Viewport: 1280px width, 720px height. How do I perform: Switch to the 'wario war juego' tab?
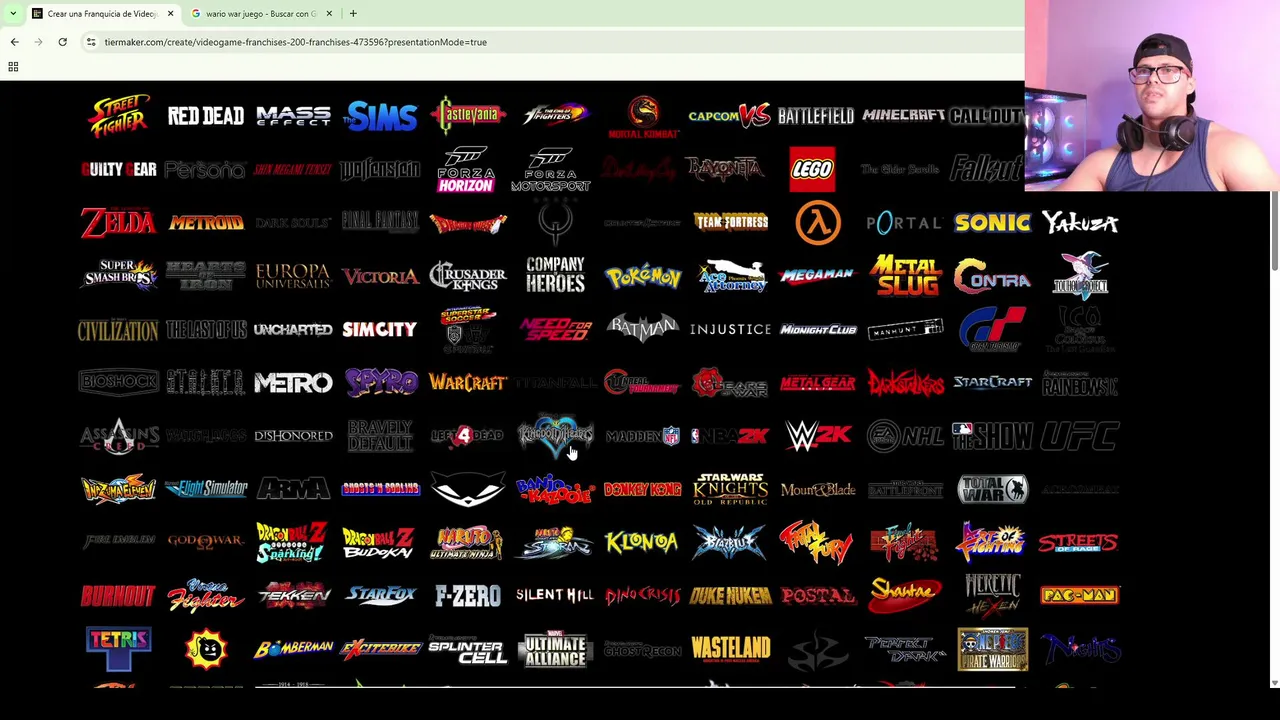tap(260, 13)
